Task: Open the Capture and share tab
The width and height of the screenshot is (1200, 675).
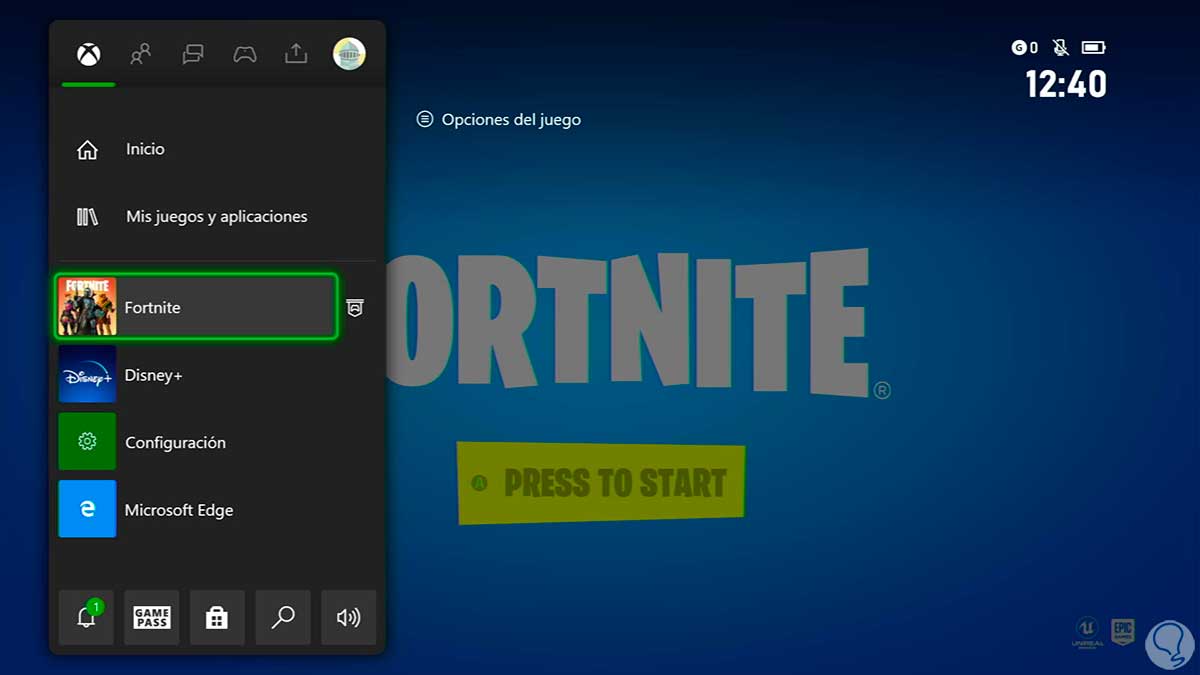Action: coord(296,54)
